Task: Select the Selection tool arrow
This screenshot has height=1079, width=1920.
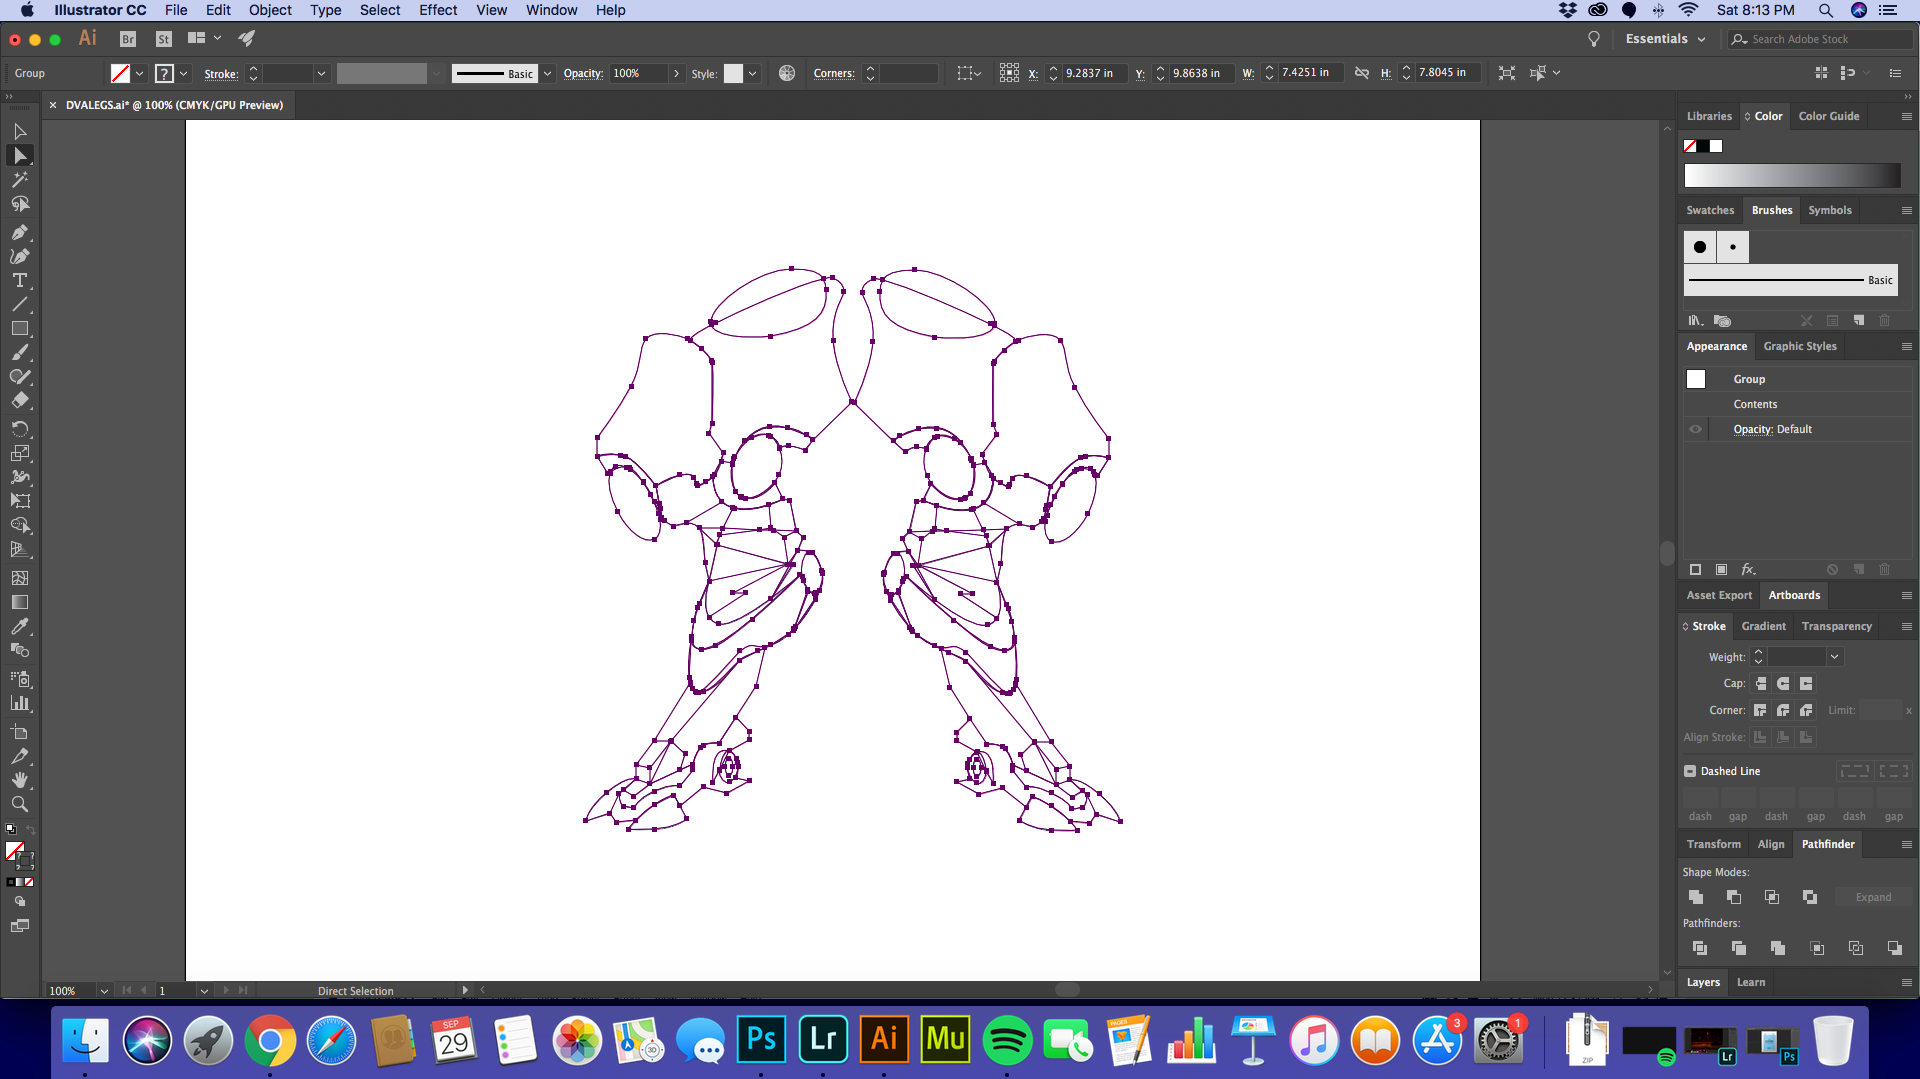Action: (19, 131)
